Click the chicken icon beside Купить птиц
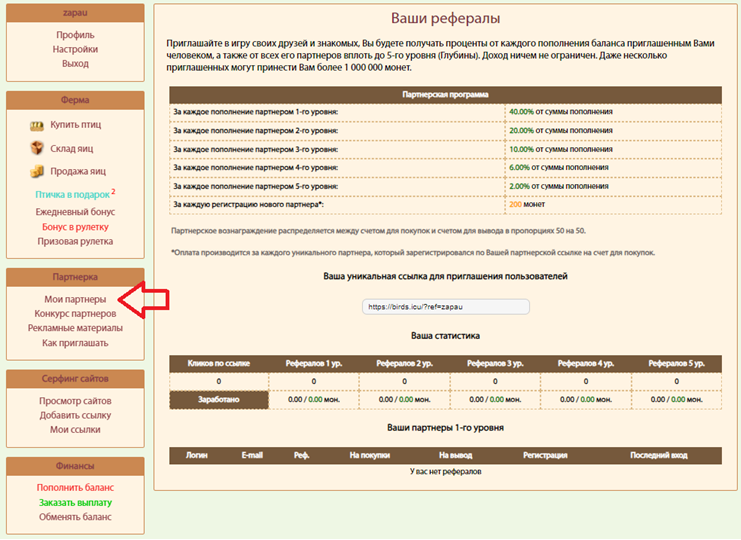Viewport: 741px width, 540px height. tap(37, 126)
